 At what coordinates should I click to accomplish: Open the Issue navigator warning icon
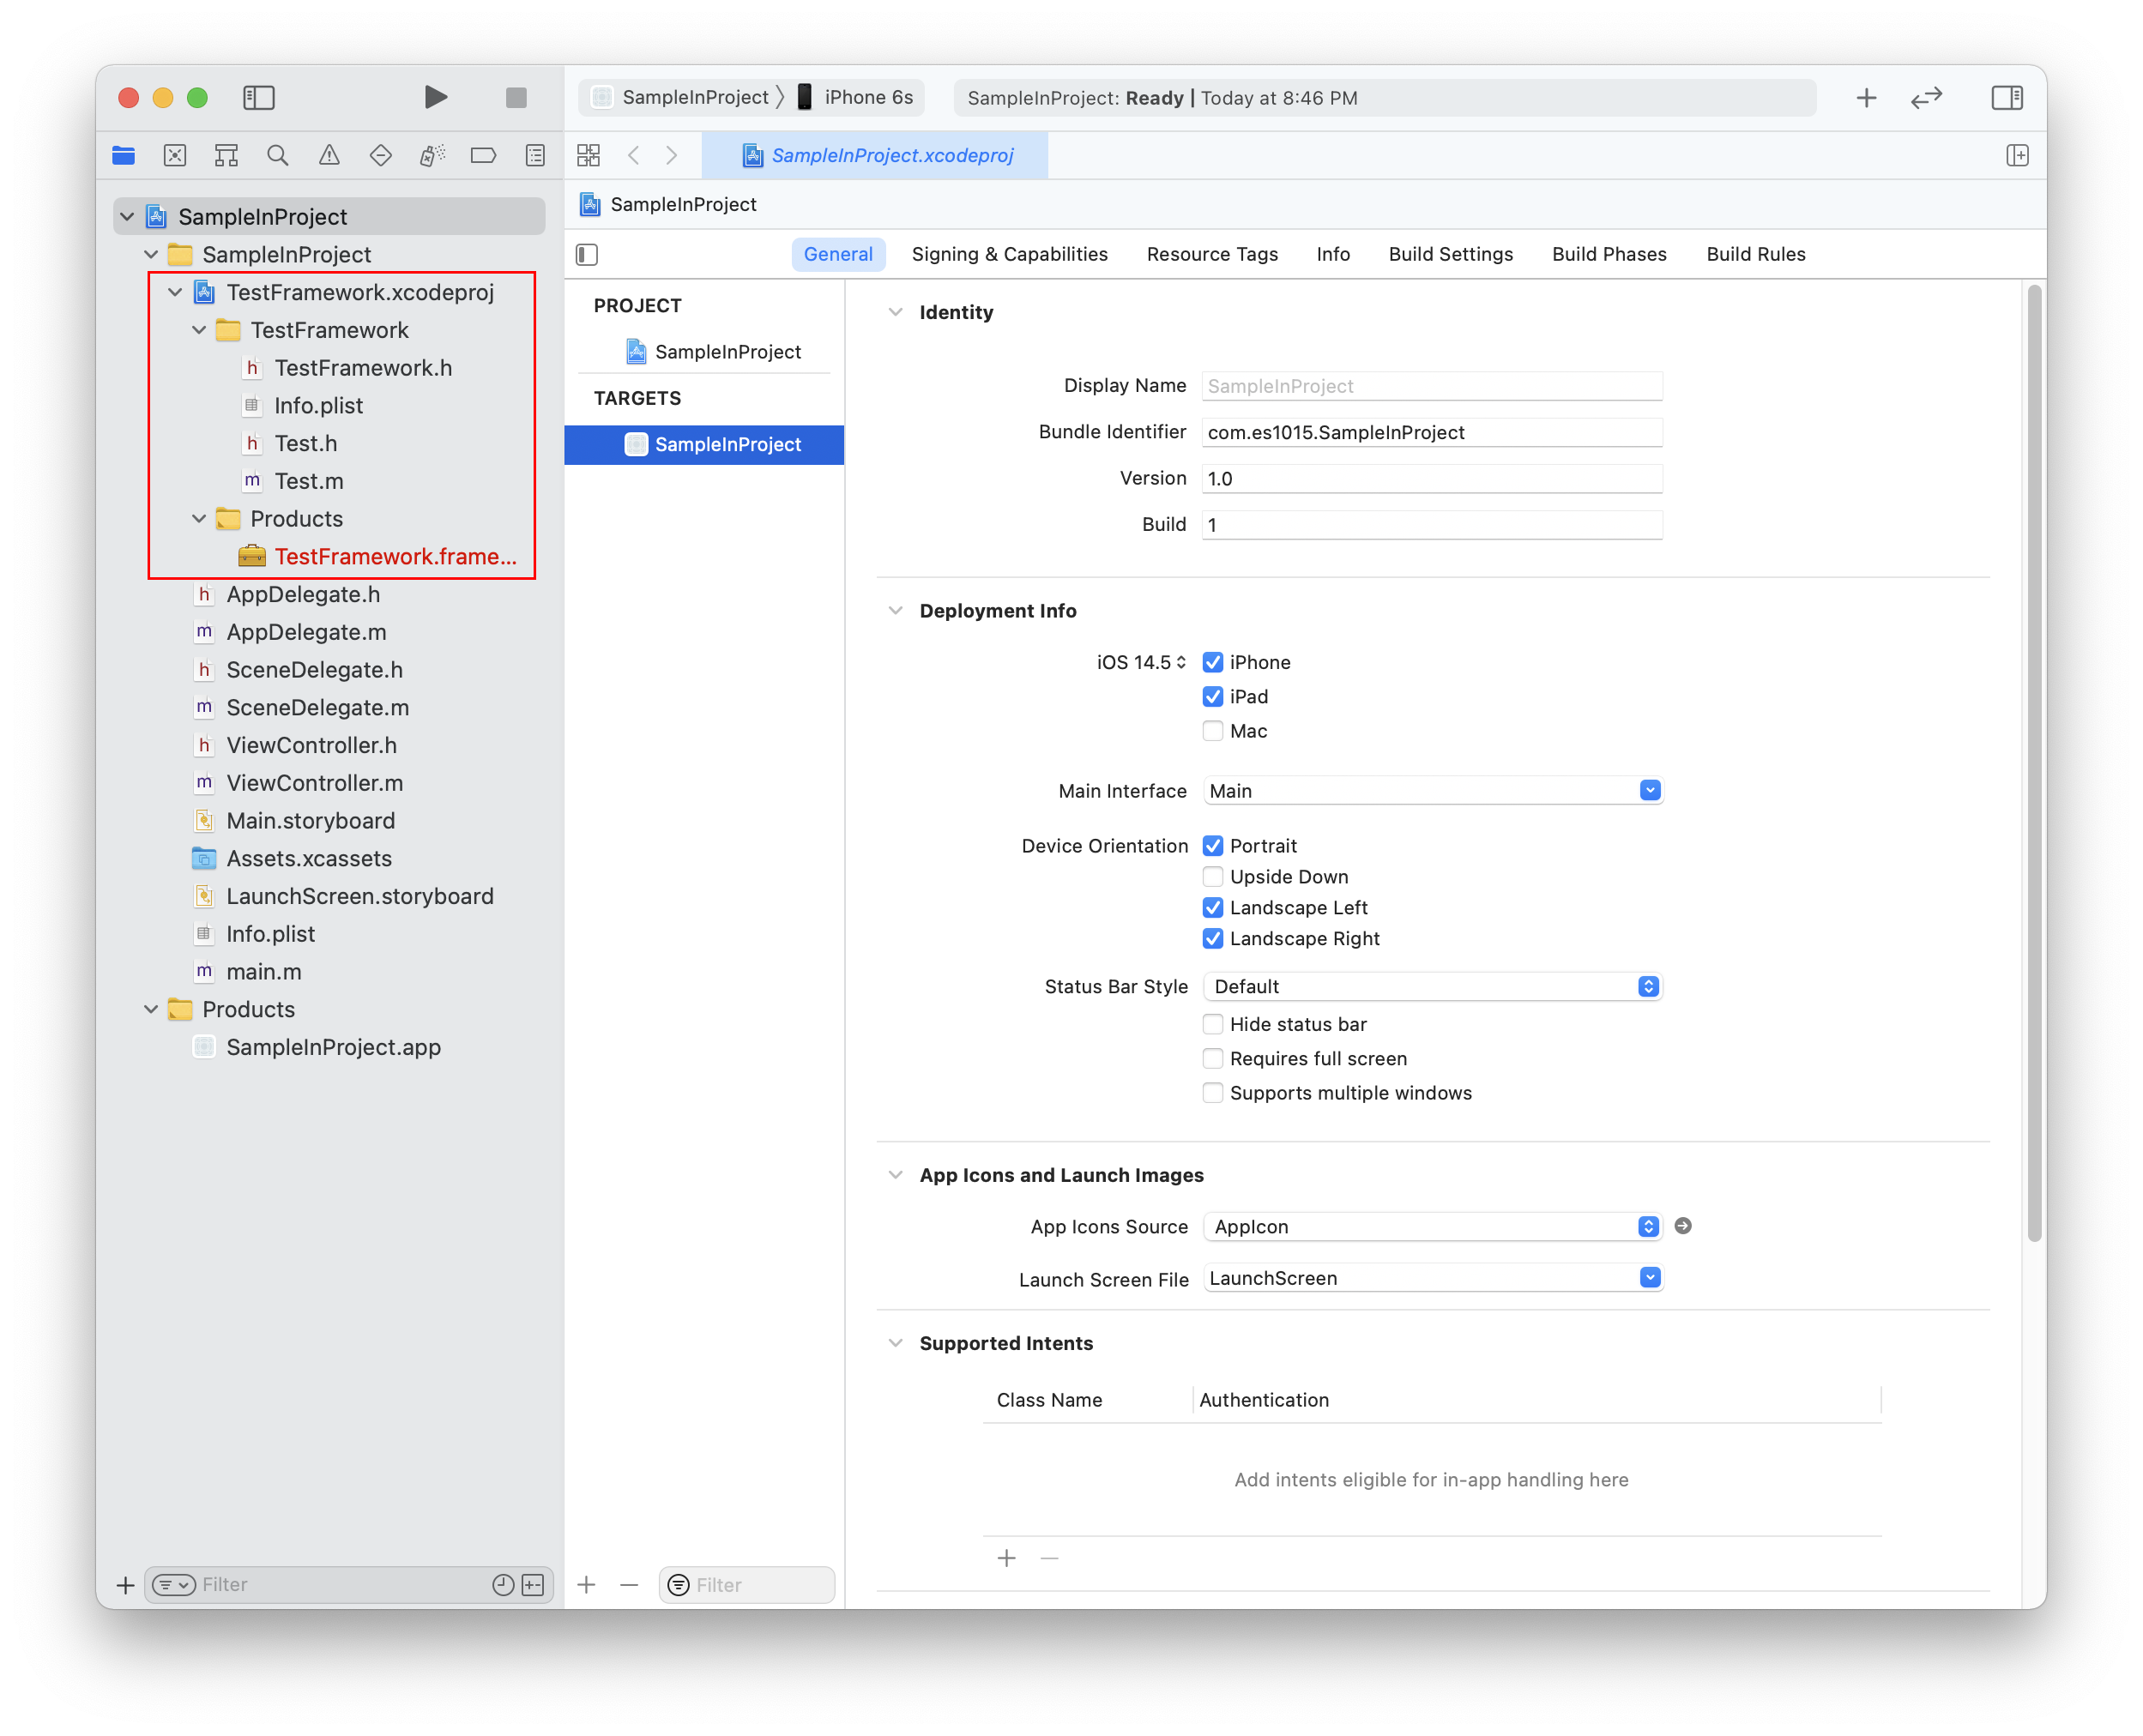[x=329, y=155]
